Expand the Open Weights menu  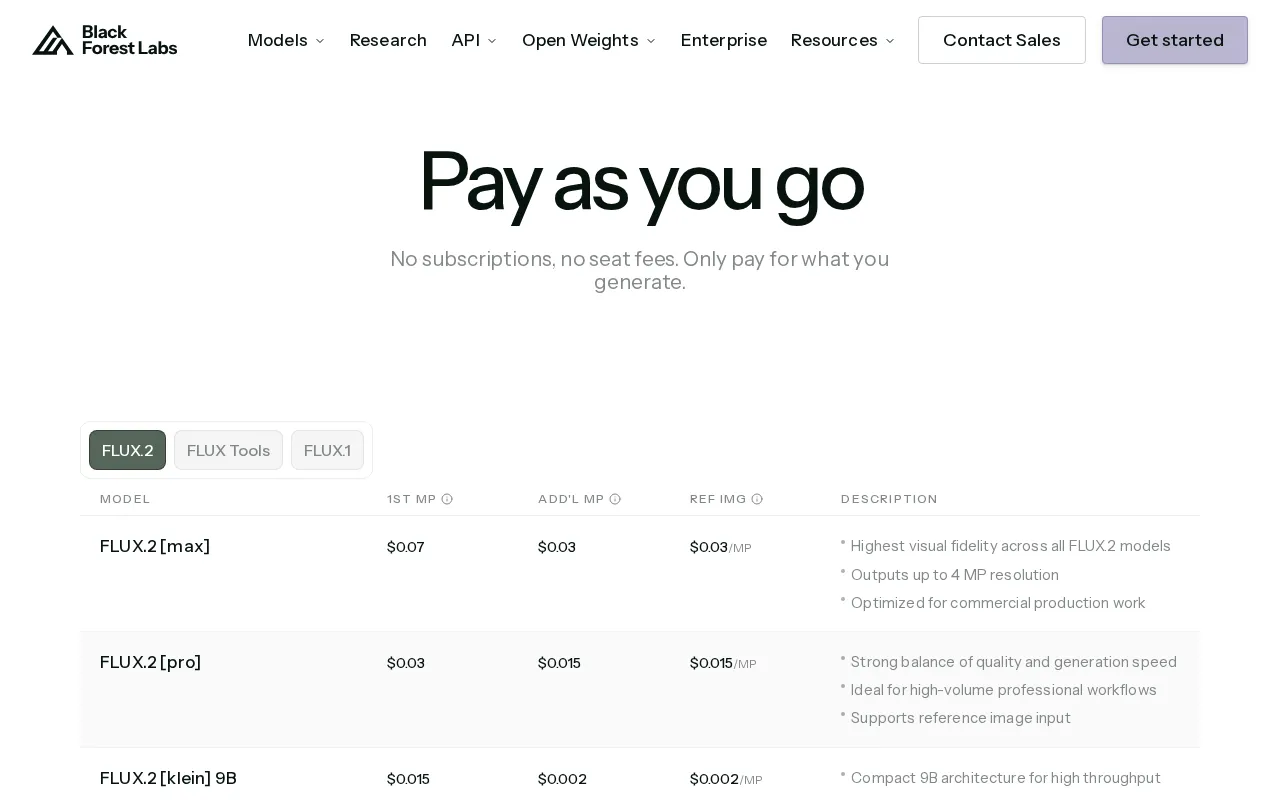[x=589, y=40]
